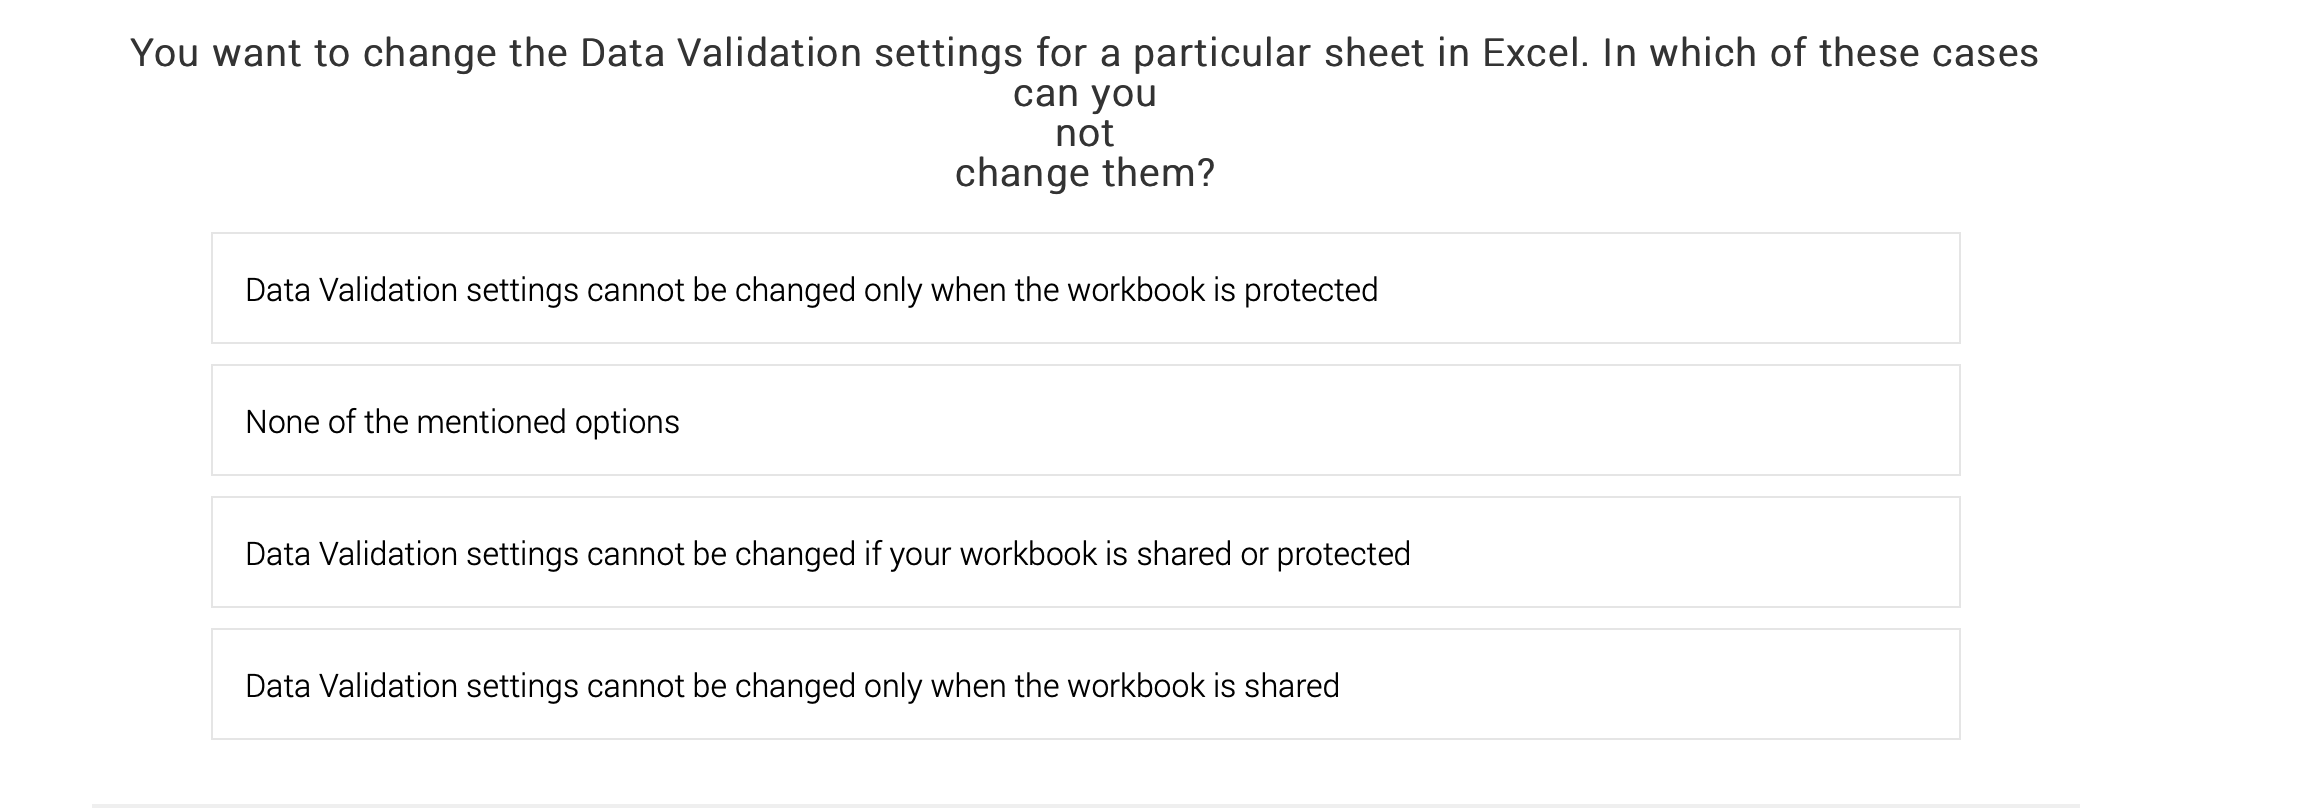Click the third answer choice box
This screenshot has width=2308, height=810.
(1086, 552)
